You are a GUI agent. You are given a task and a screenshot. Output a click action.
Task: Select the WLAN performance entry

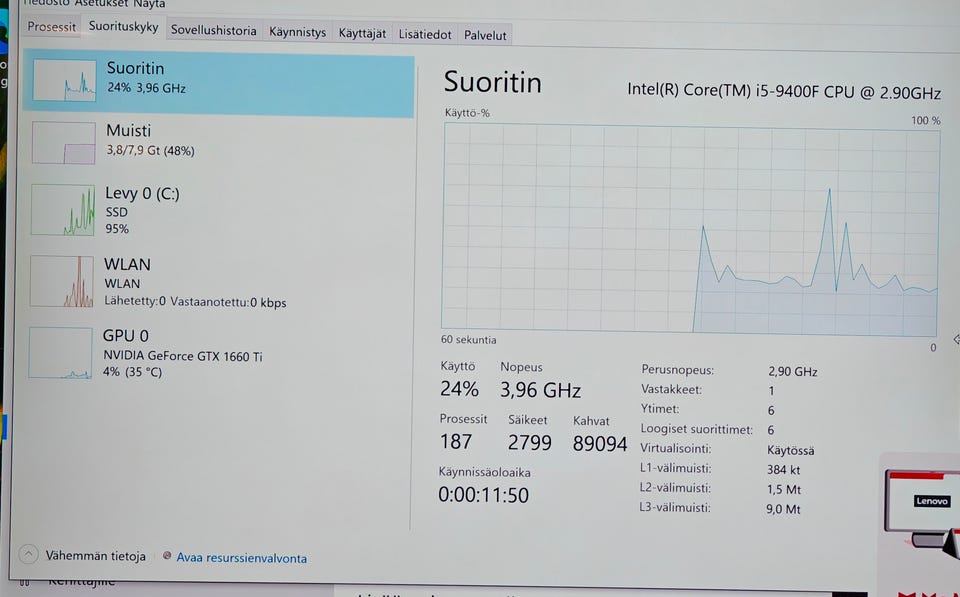coord(219,282)
